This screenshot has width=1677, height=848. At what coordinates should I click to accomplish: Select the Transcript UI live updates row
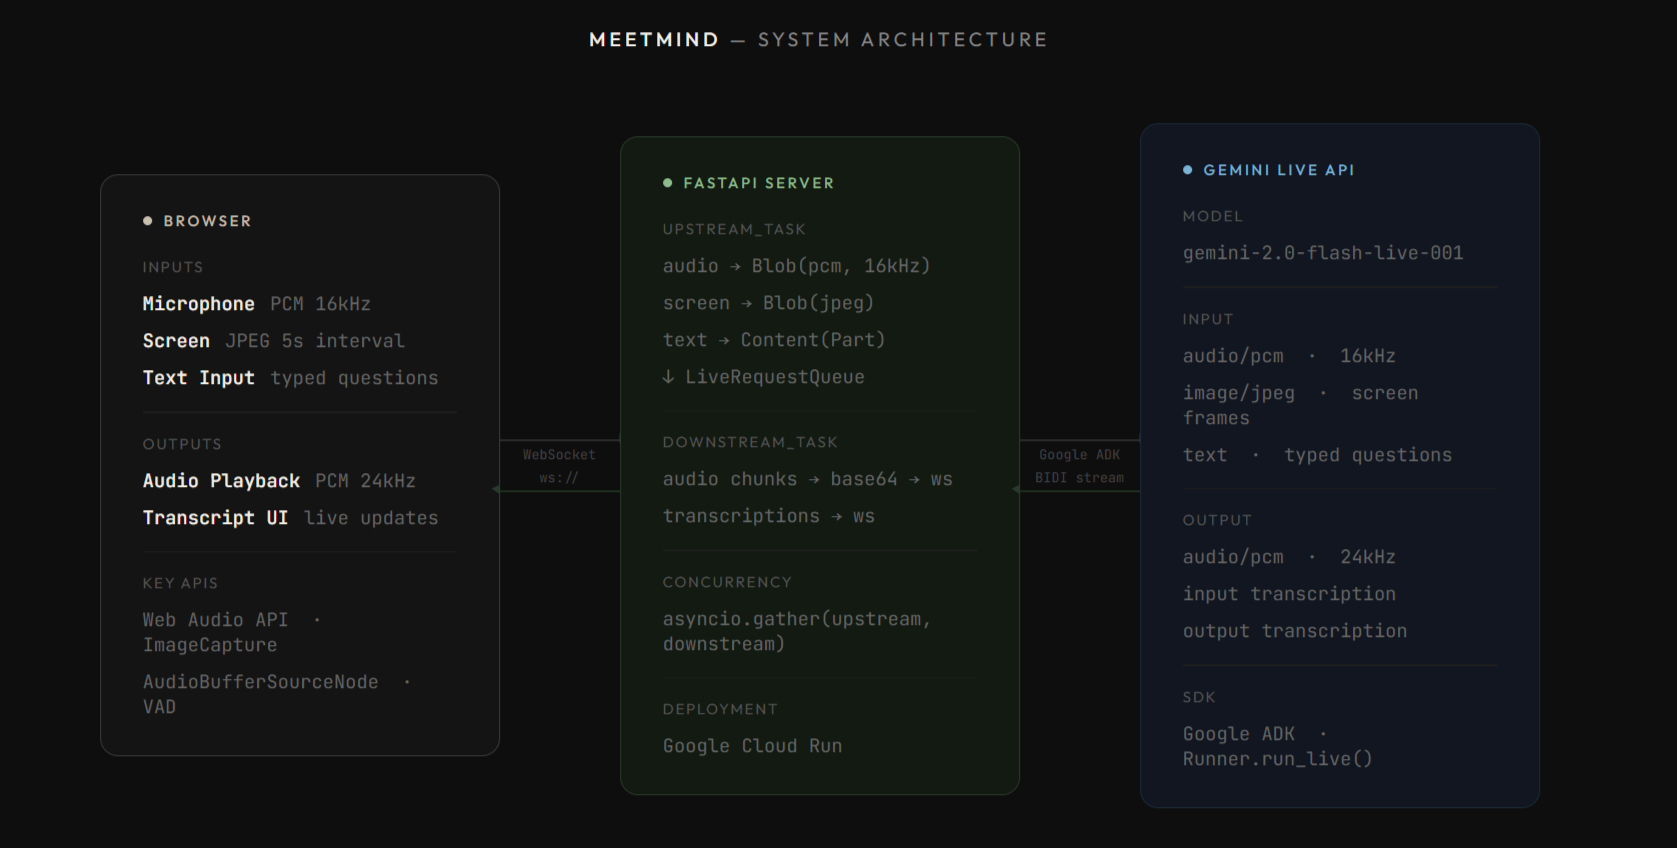290,518
